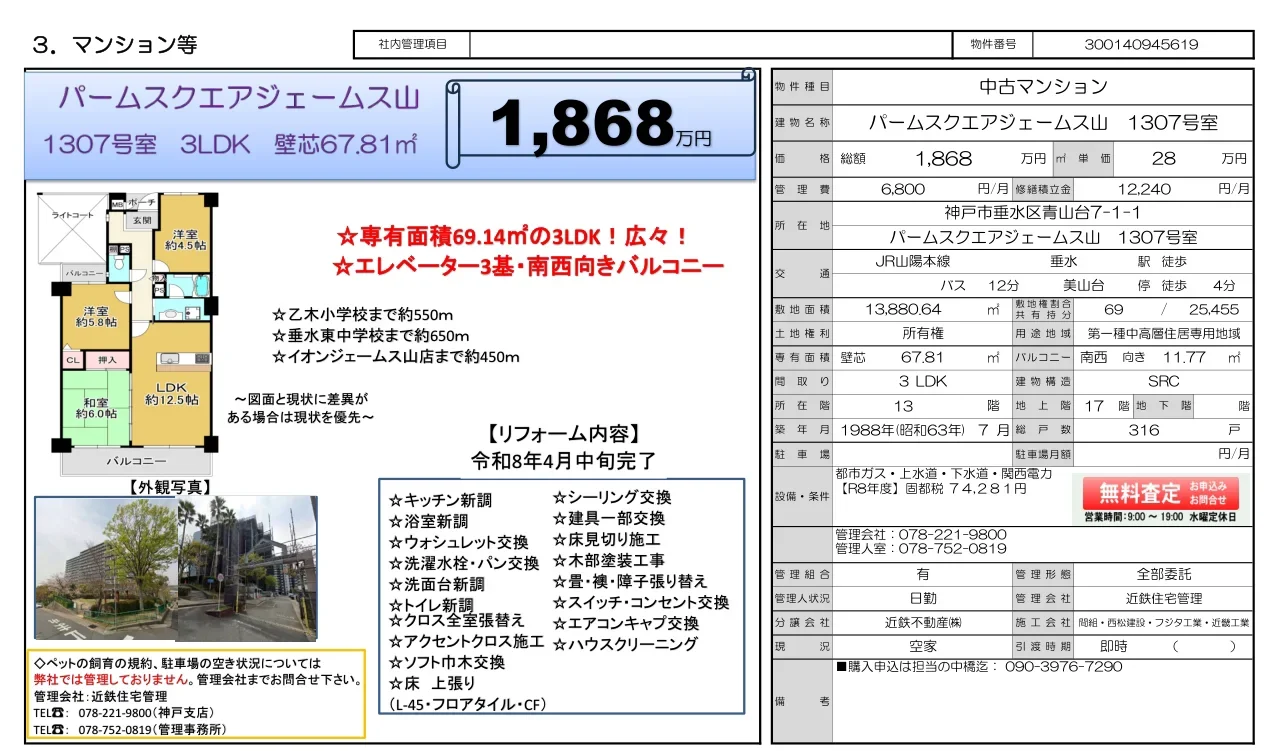Click the contact number 090-3976-7290
1280x751 pixels.
pyautogui.click(x=1062, y=666)
